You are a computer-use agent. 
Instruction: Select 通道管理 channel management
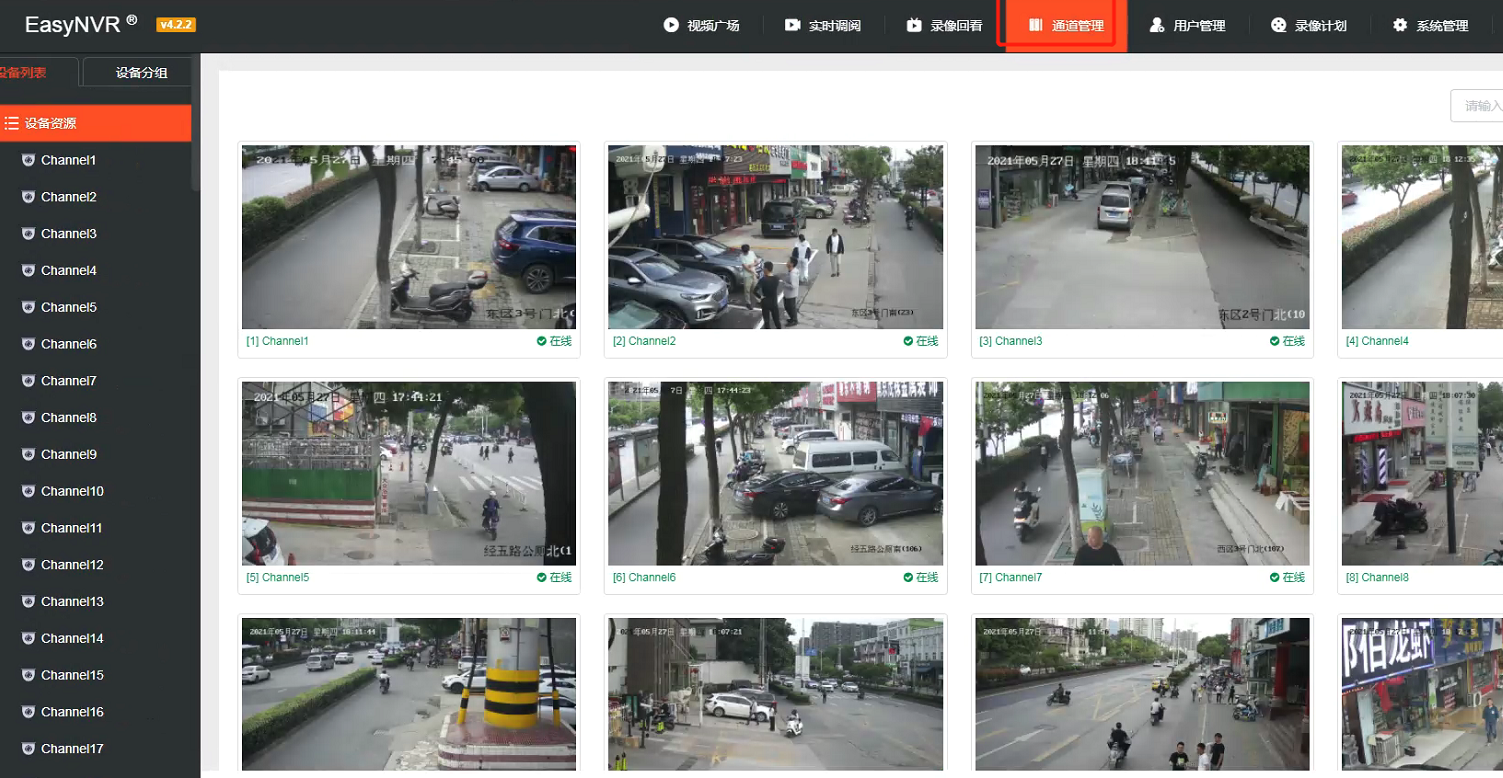click(x=1067, y=26)
